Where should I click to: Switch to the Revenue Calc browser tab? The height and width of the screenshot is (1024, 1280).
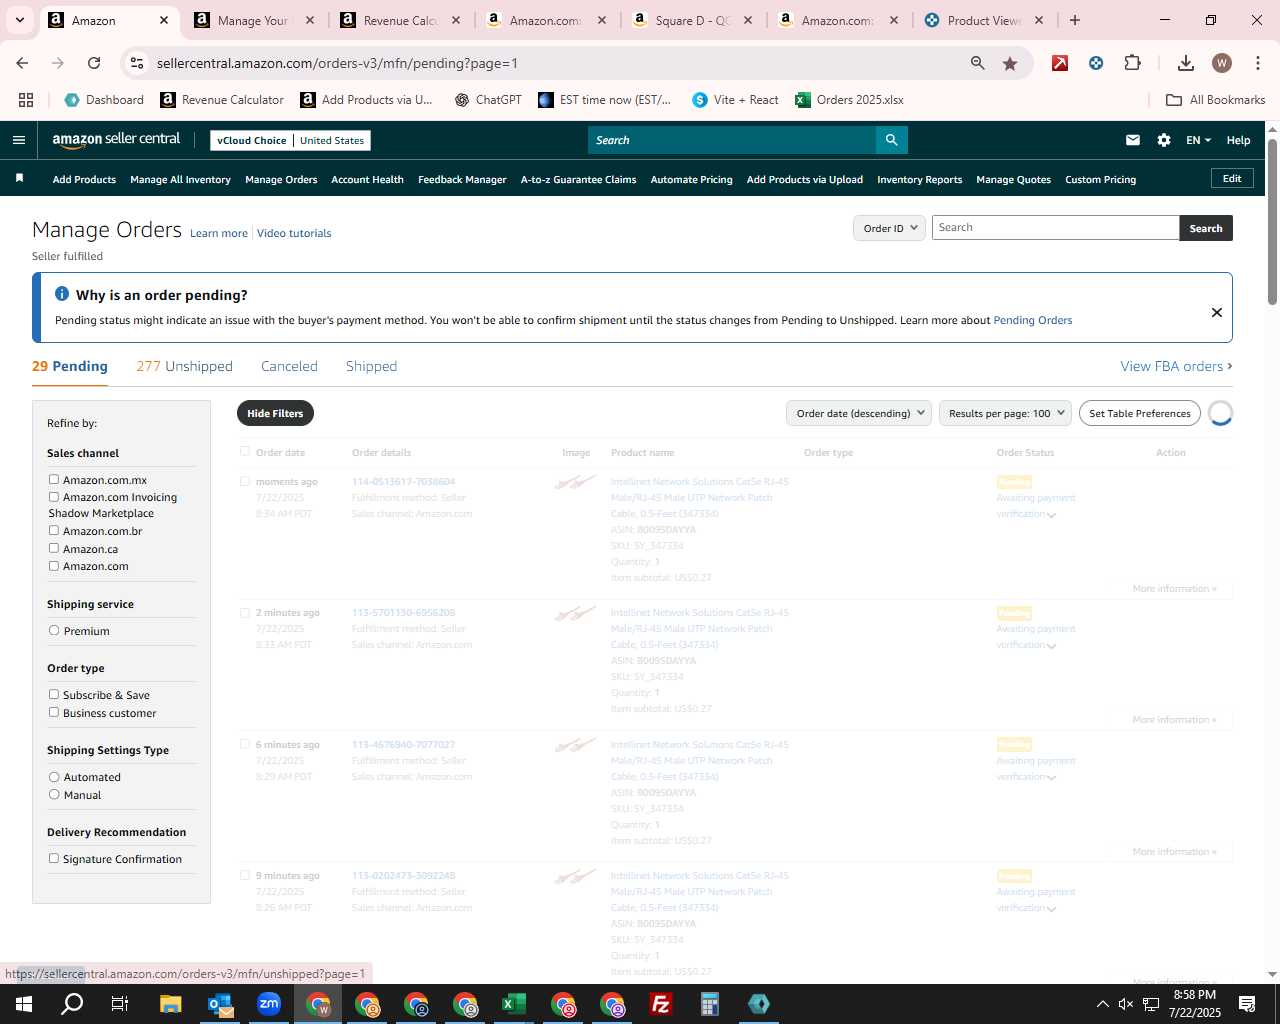point(400,20)
